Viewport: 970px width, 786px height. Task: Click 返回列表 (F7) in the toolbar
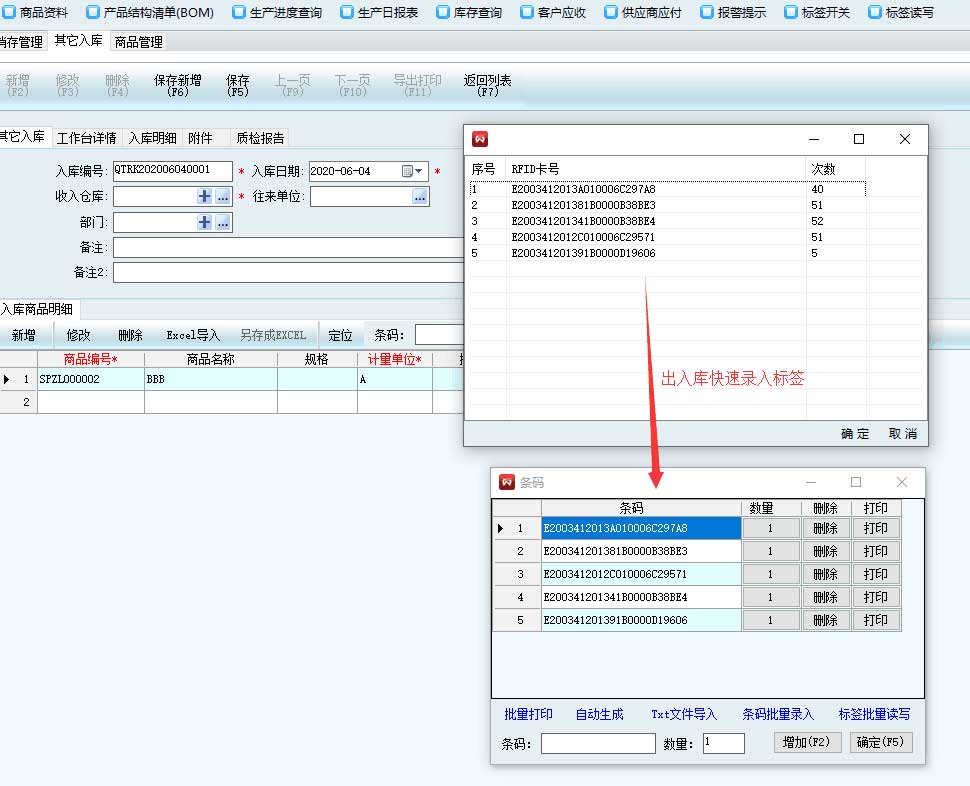(x=487, y=85)
